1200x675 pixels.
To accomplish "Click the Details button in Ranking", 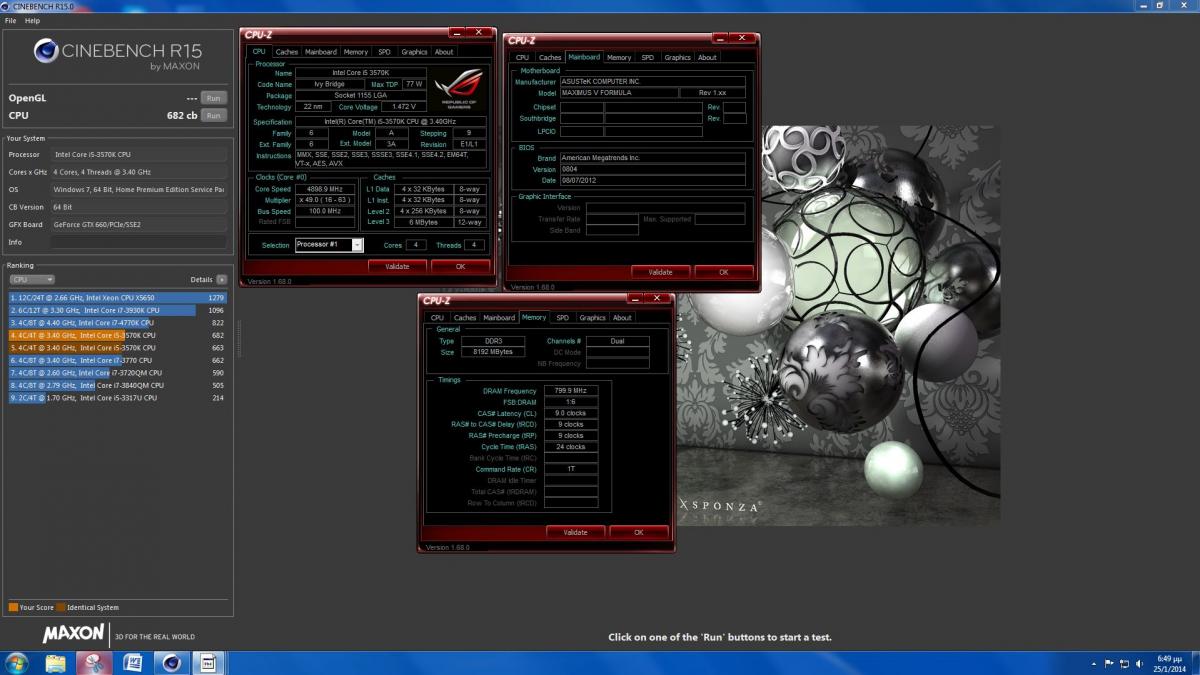I will click(x=221, y=280).
